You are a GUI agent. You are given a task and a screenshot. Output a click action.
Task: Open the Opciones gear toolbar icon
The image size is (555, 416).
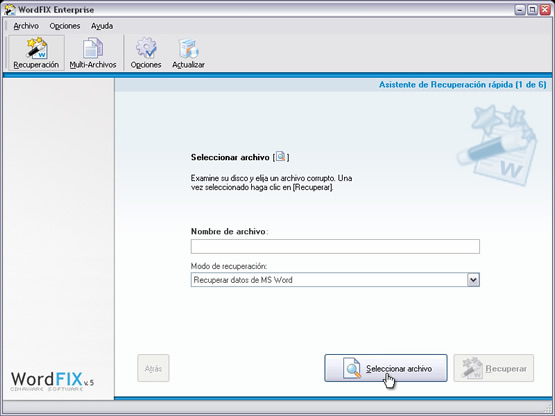click(x=146, y=53)
